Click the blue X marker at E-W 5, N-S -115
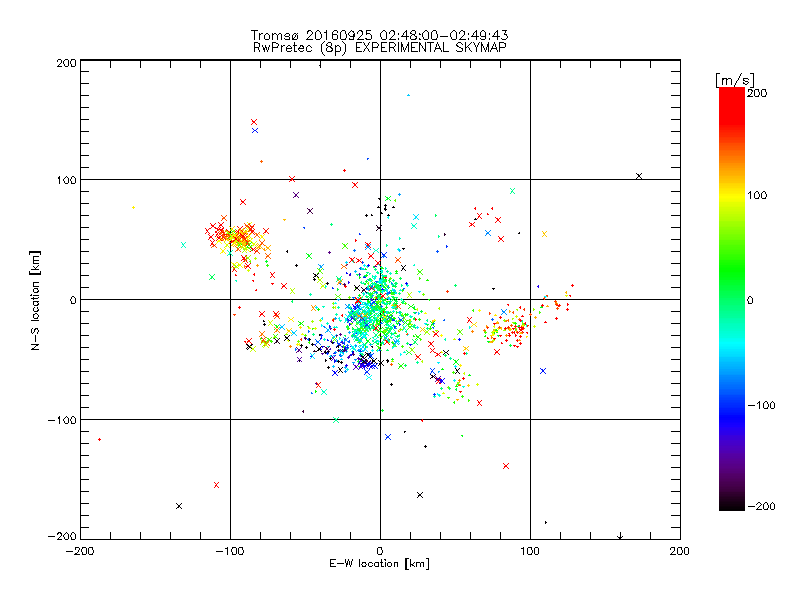The width and height of the screenshot is (800, 600). (x=388, y=437)
